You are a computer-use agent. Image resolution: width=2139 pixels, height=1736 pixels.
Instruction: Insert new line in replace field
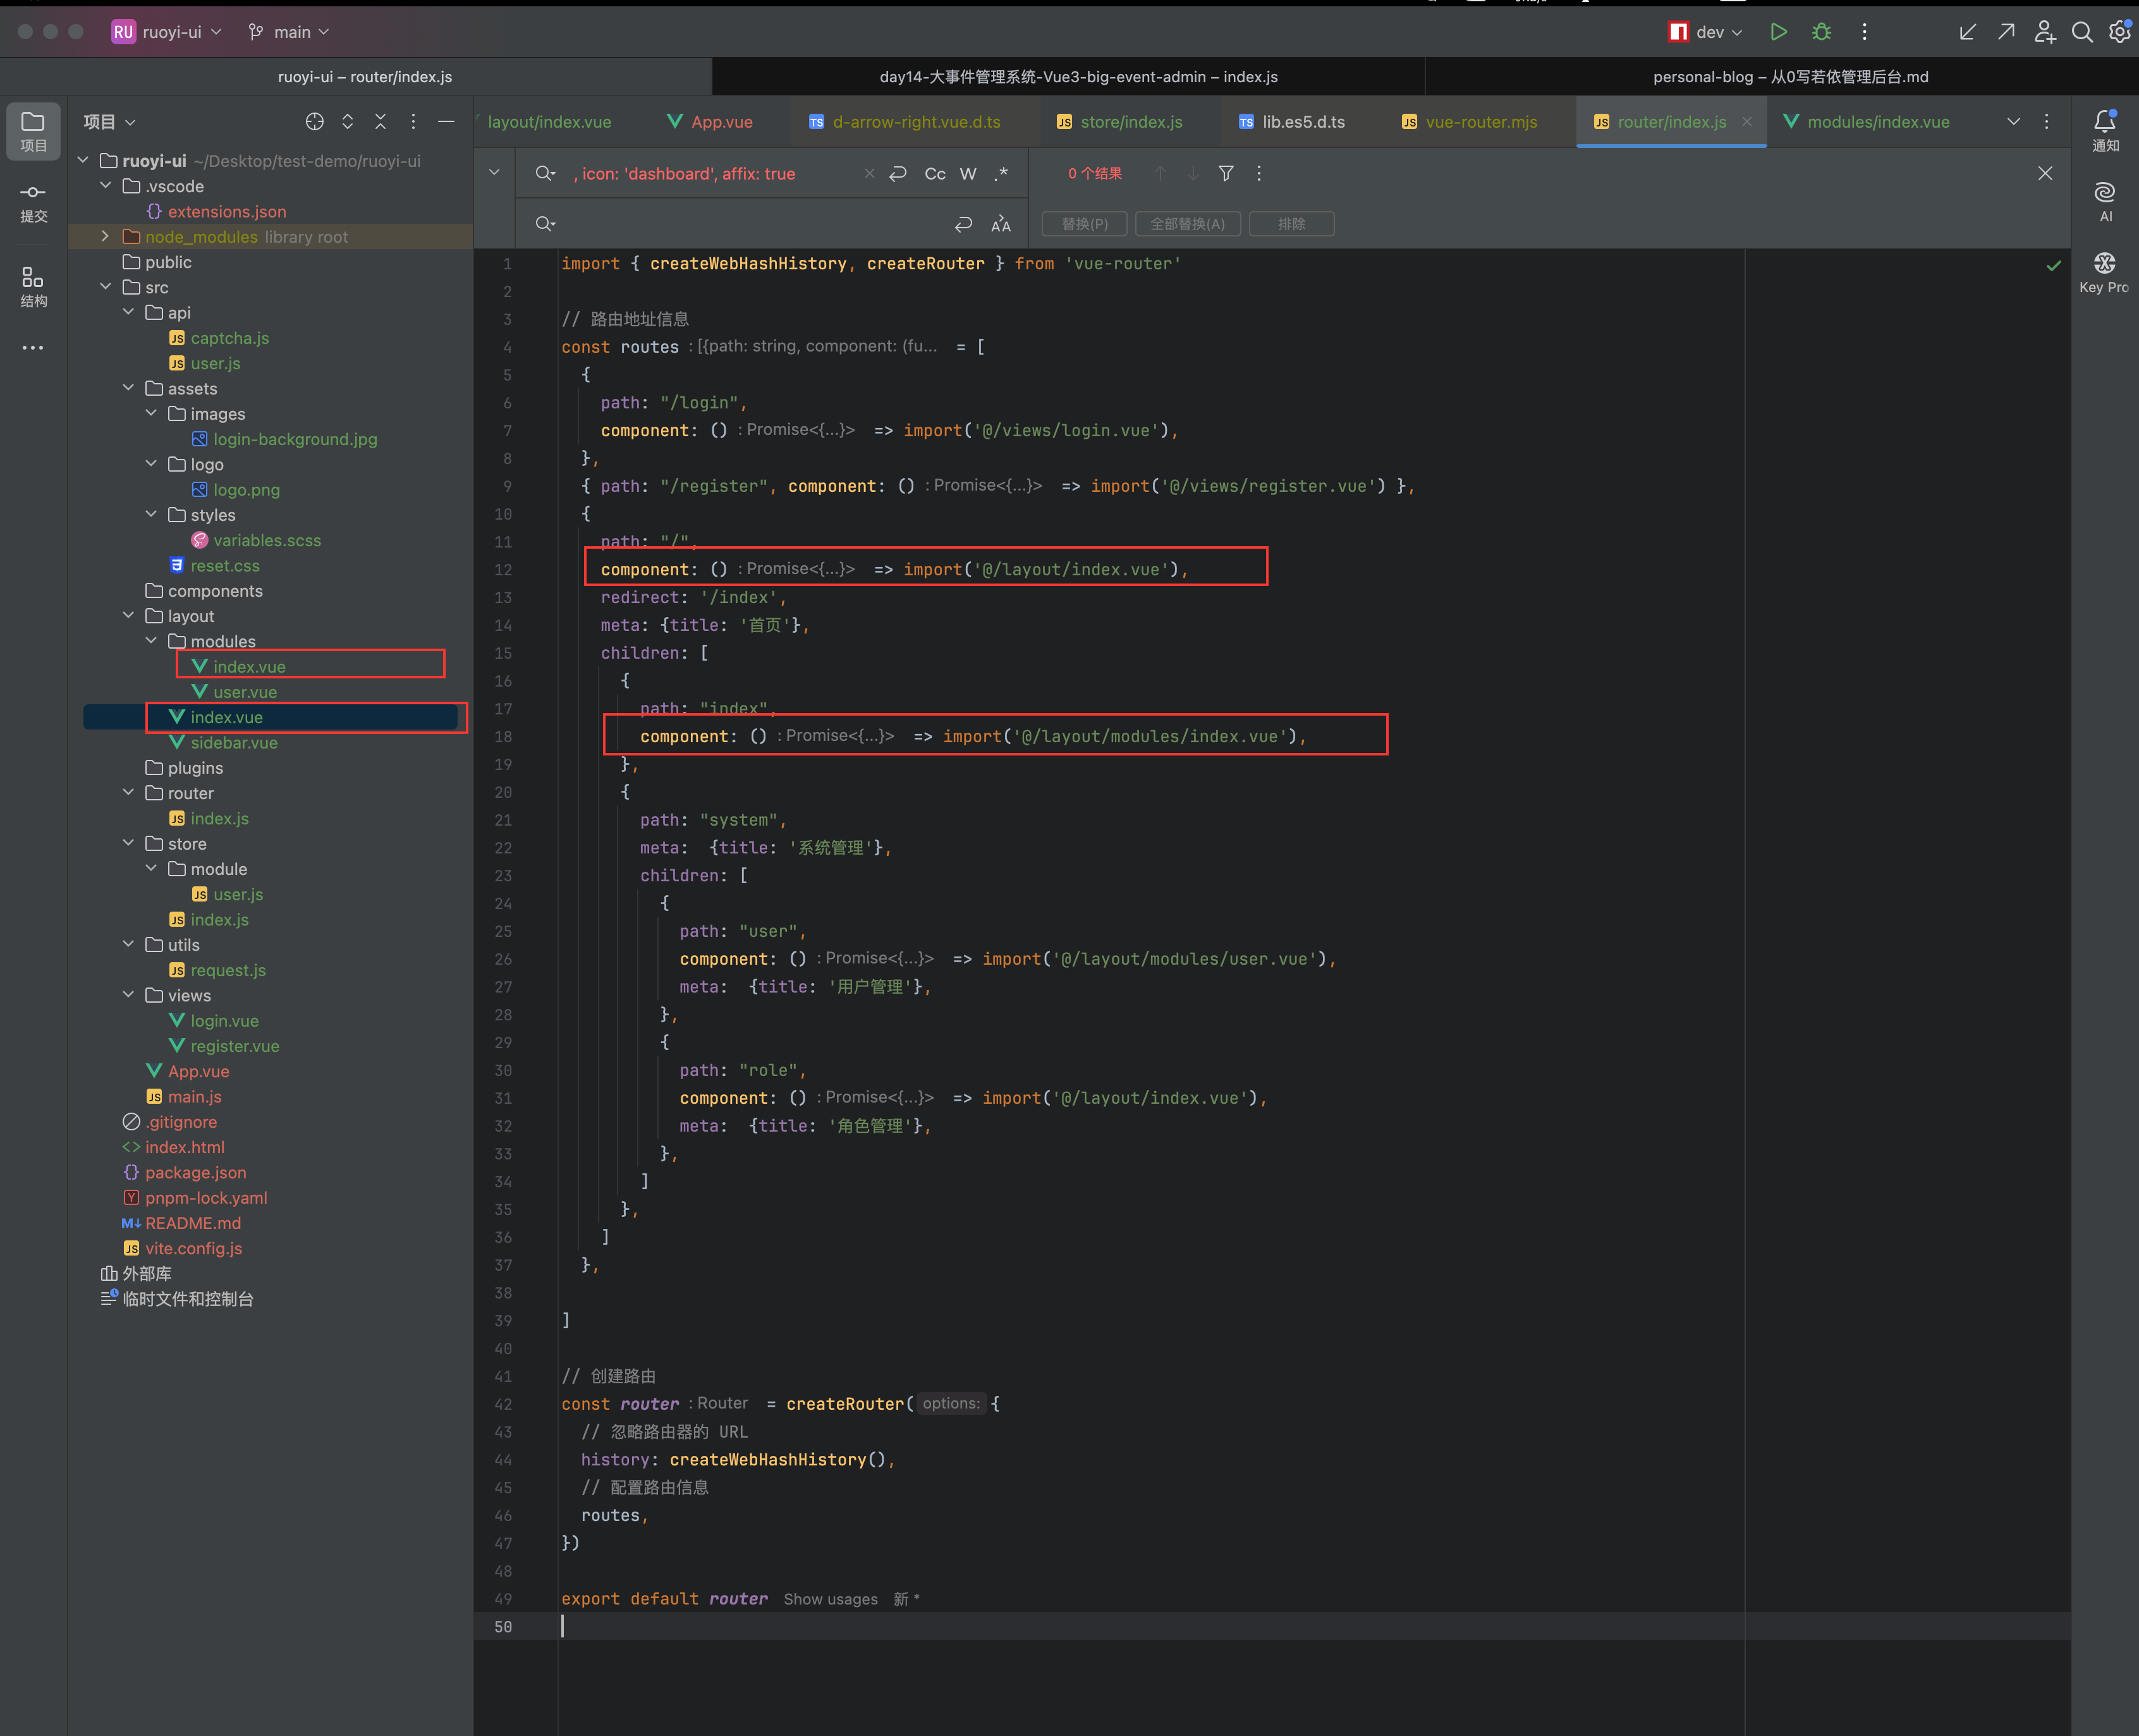pos(963,224)
